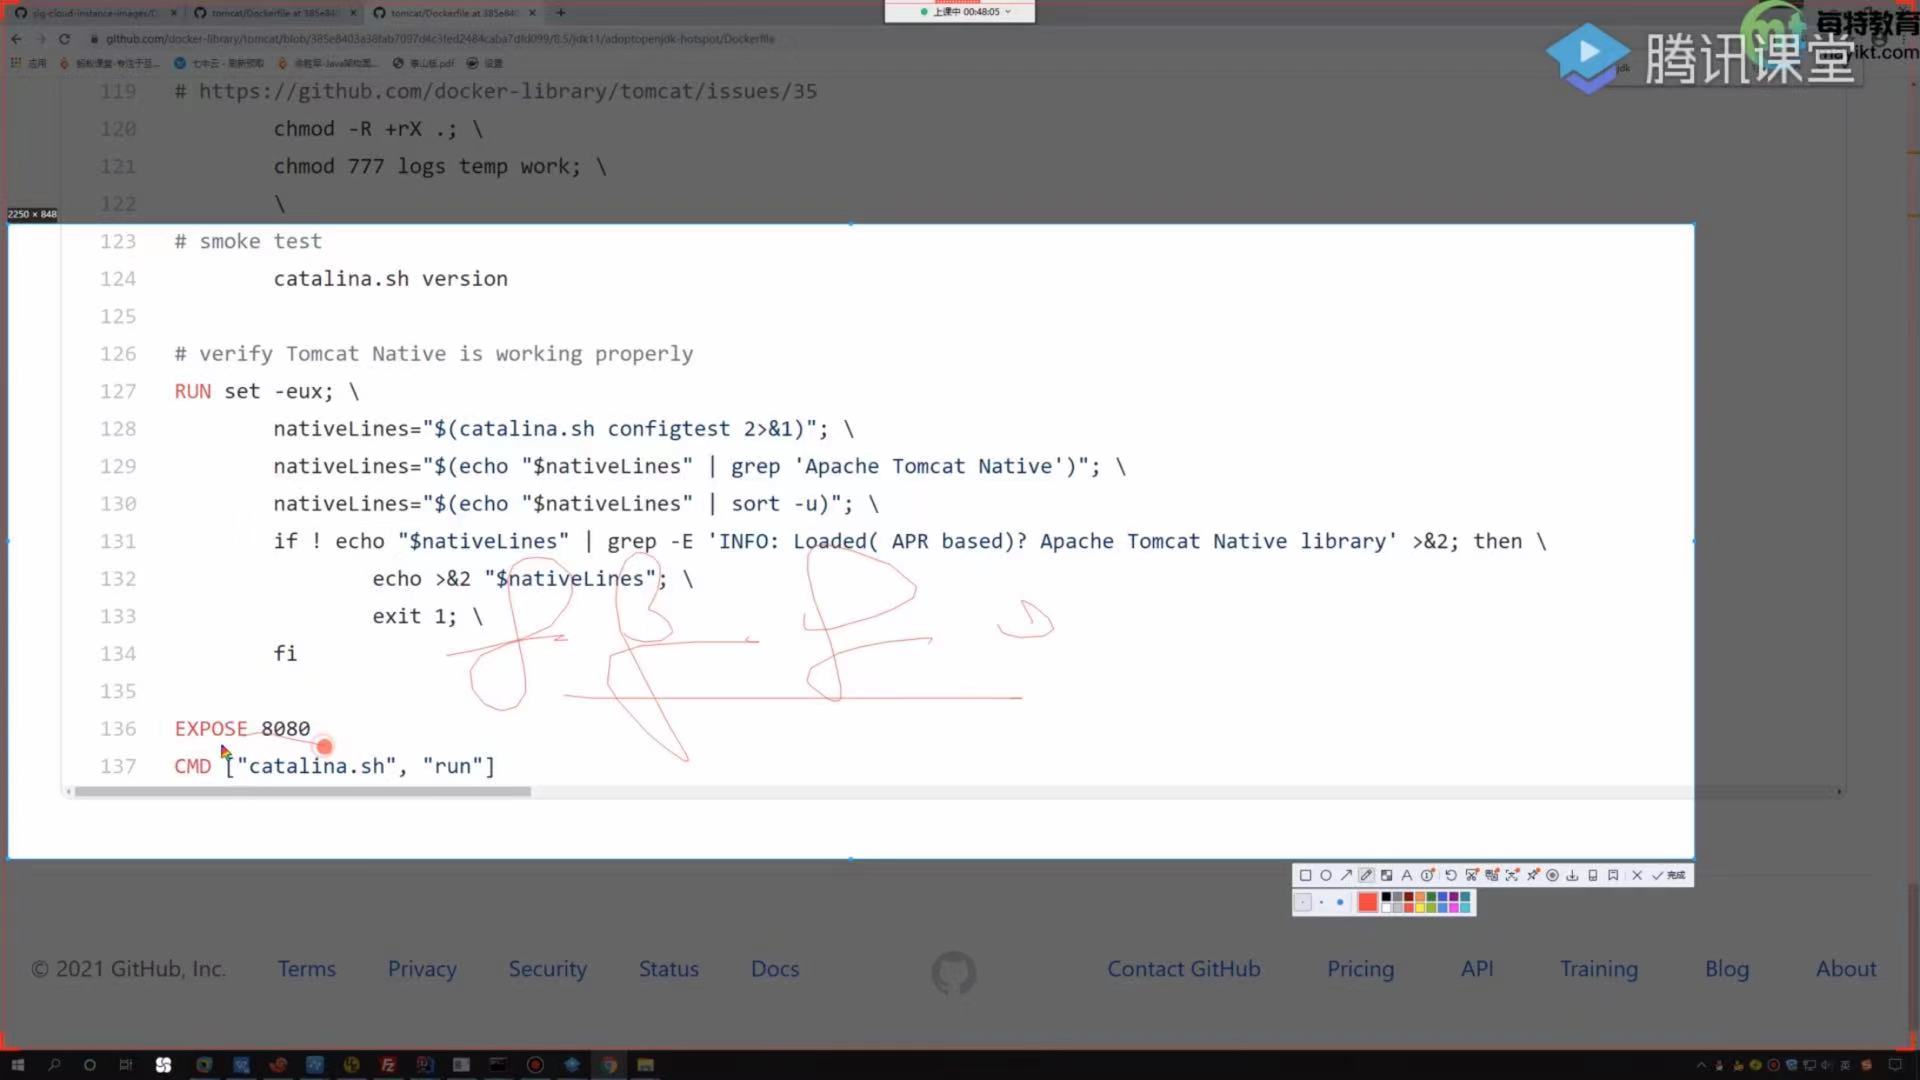The image size is (1920, 1080).
Task: Switch to the sig-cloud-instance-images browser tab
Action: click(x=90, y=13)
